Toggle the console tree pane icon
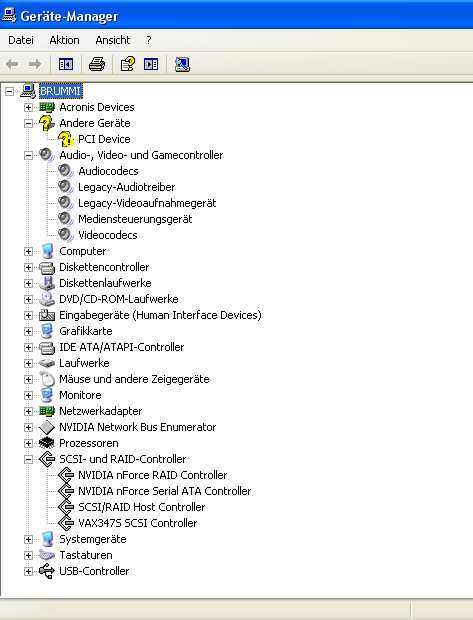This screenshot has height=620, width=473. [x=66, y=64]
